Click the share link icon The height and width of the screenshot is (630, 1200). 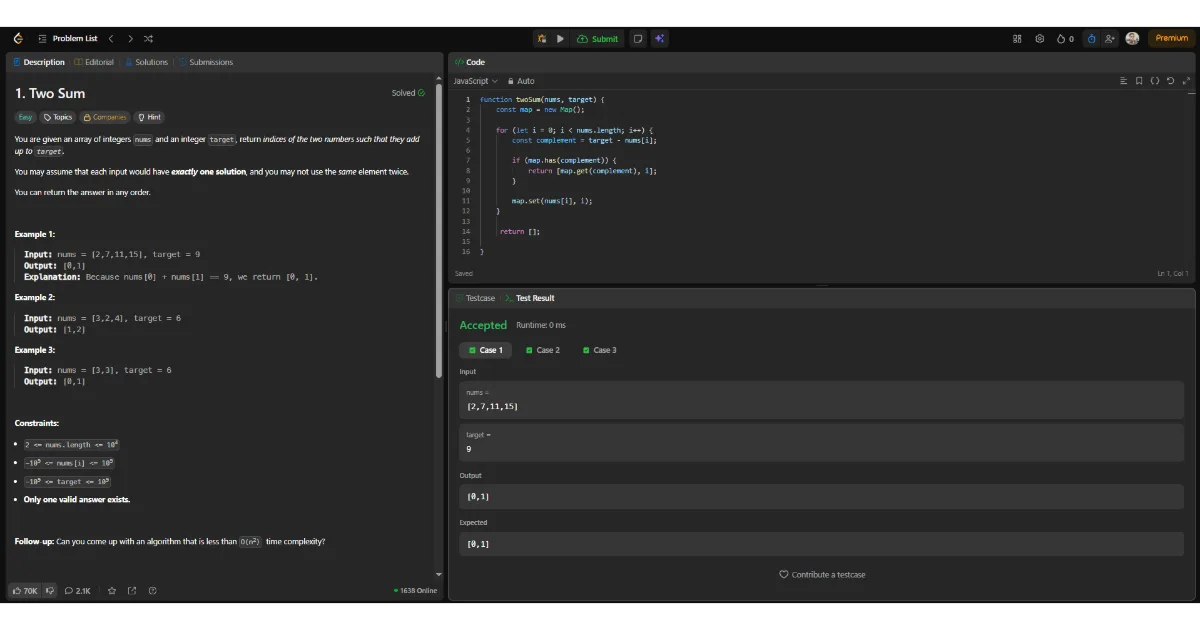132,591
